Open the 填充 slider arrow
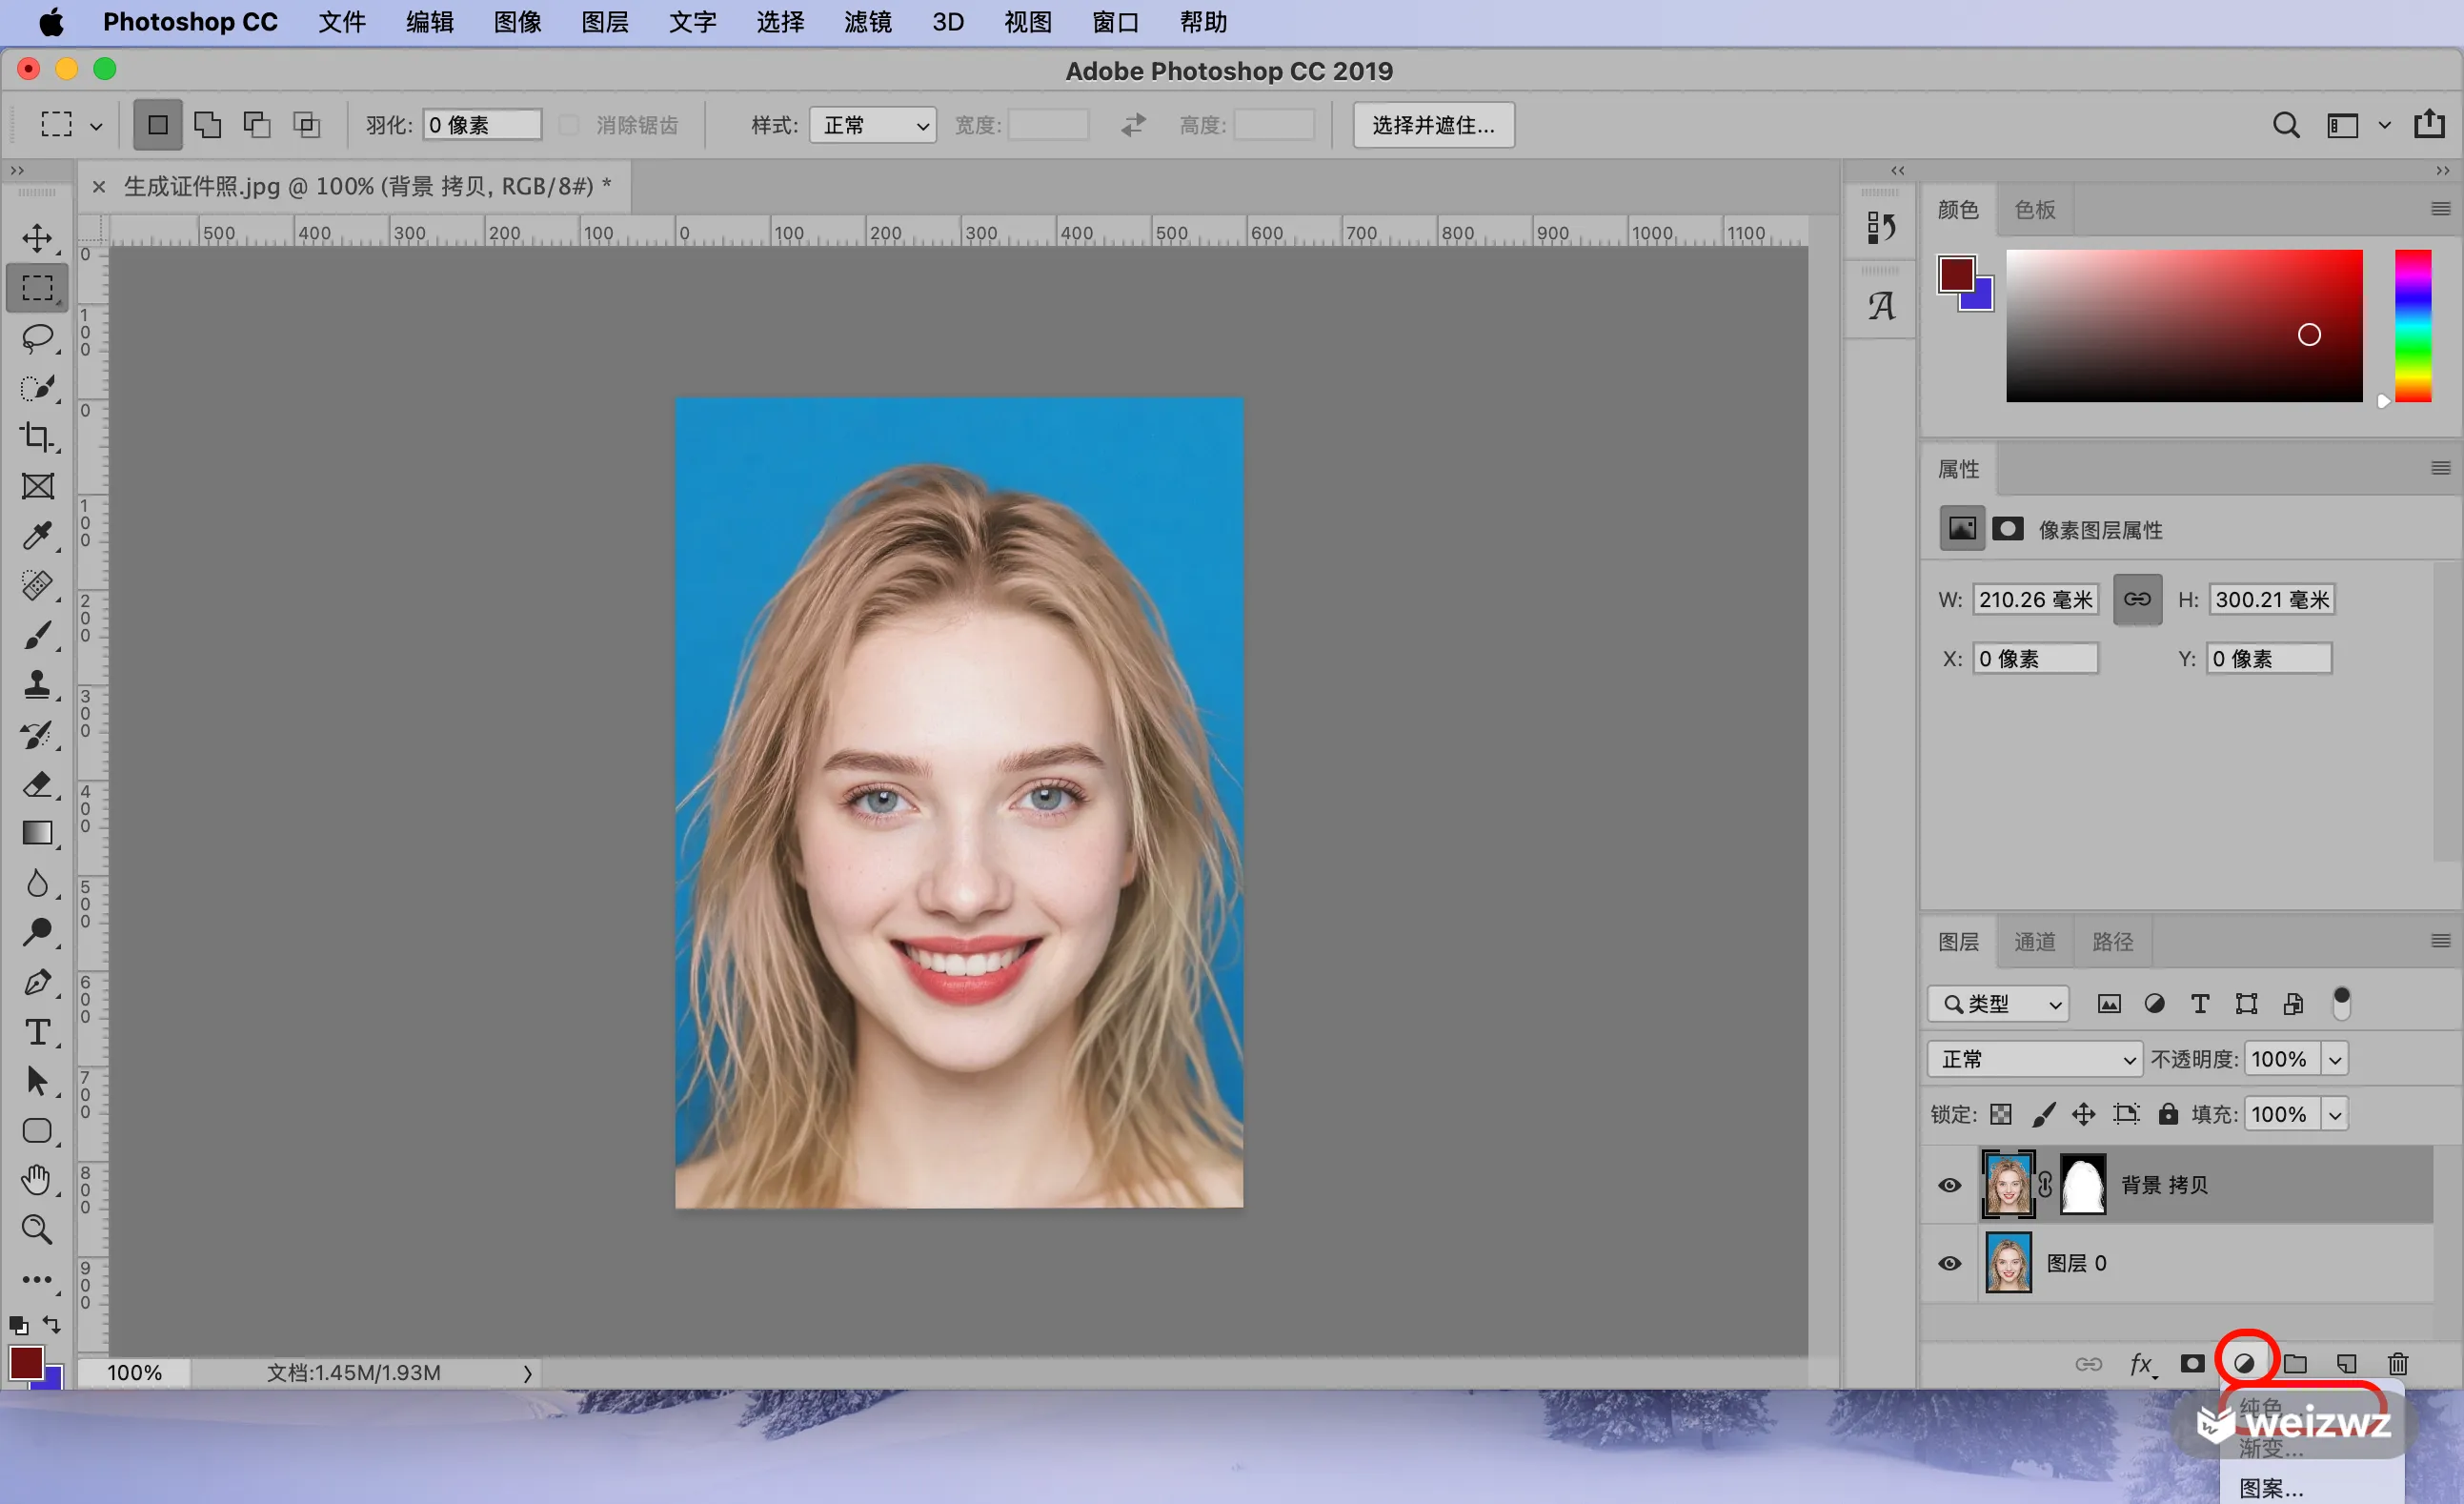 [x=2335, y=1114]
